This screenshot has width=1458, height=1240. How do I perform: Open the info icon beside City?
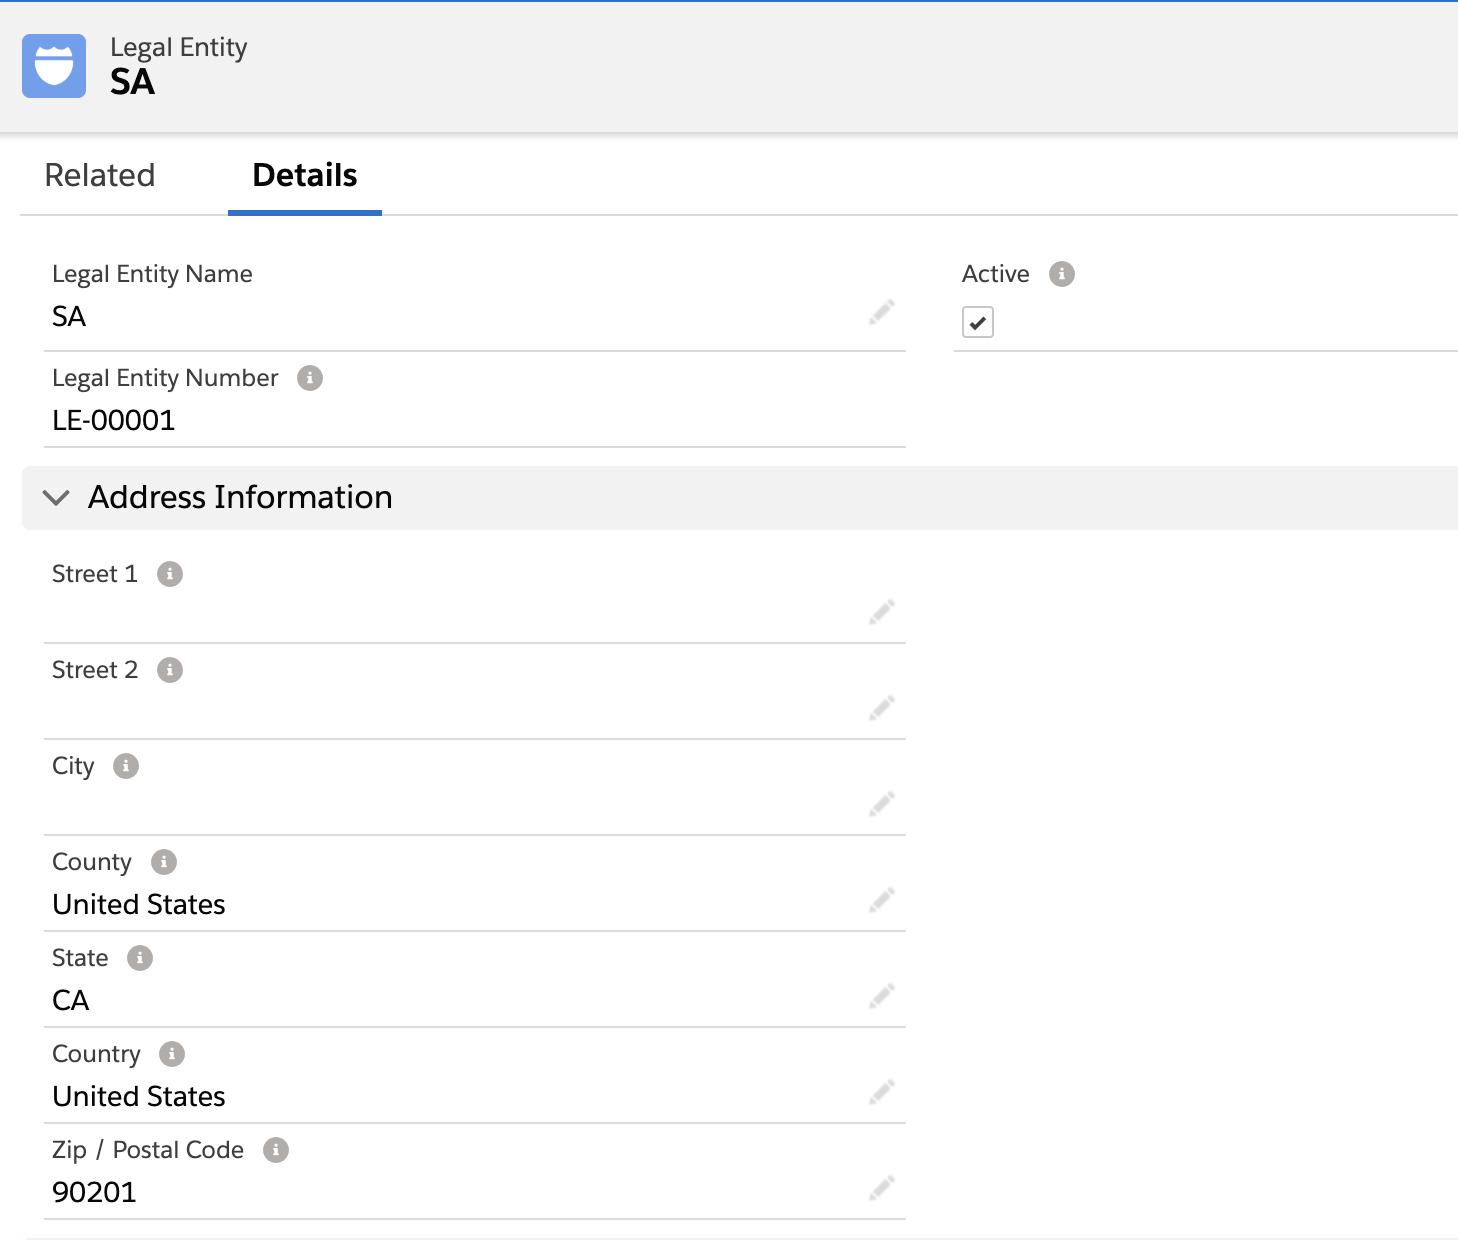pos(126,766)
